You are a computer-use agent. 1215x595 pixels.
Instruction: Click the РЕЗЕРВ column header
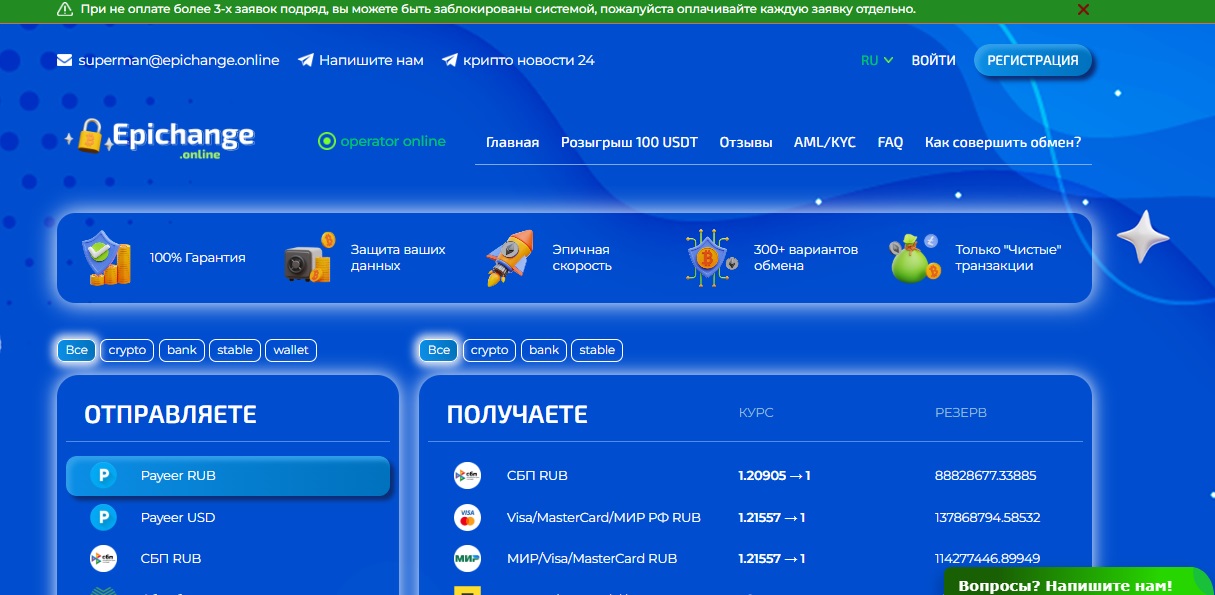tap(961, 413)
